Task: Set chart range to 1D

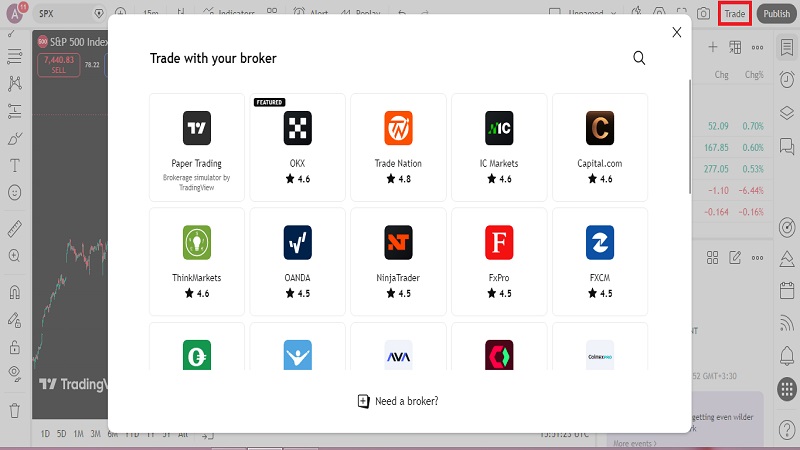Action: click(45, 434)
